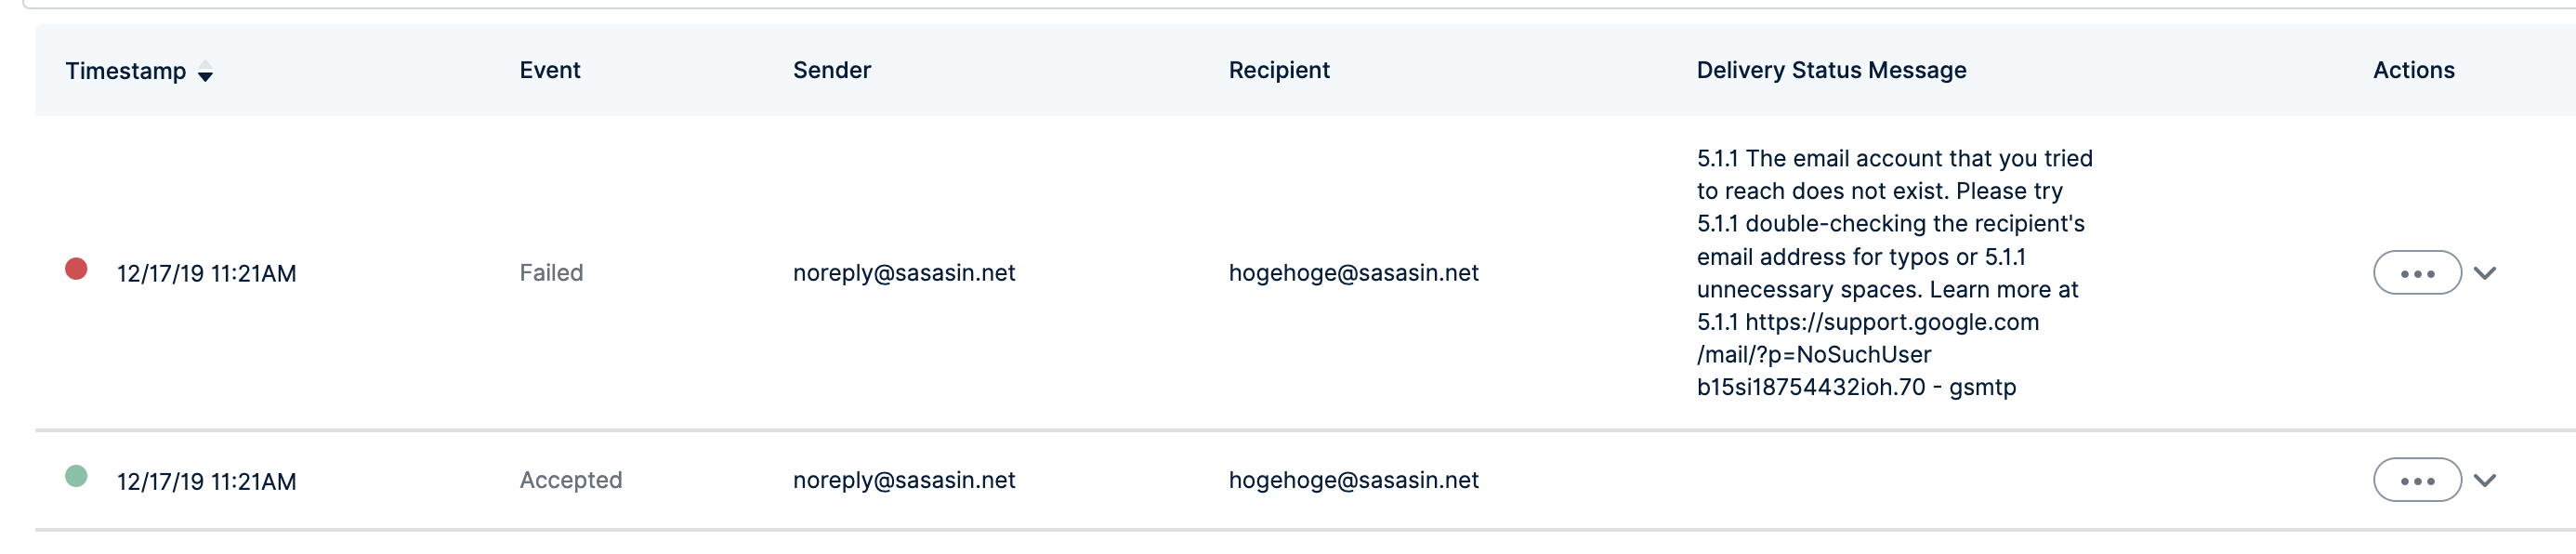Open actions menu for Failed event
This screenshot has width=2576, height=554.
click(x=2416, y=273)
